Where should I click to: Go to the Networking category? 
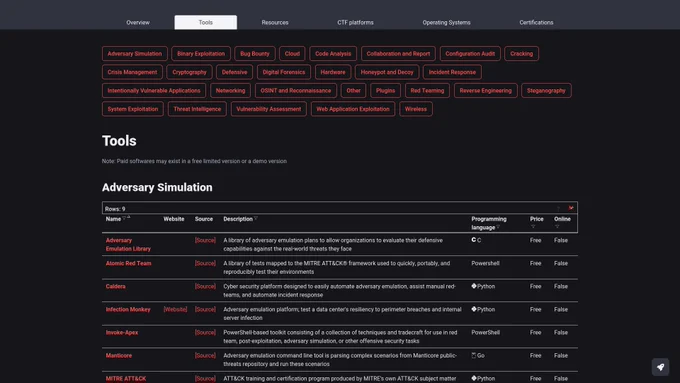(x=230, y=91)
